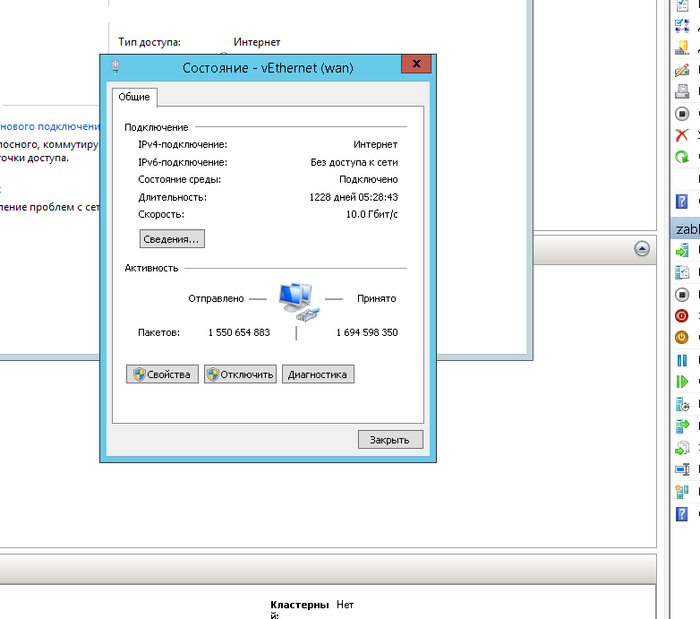Click the Edit Disk pencil icon

[682, 70]
